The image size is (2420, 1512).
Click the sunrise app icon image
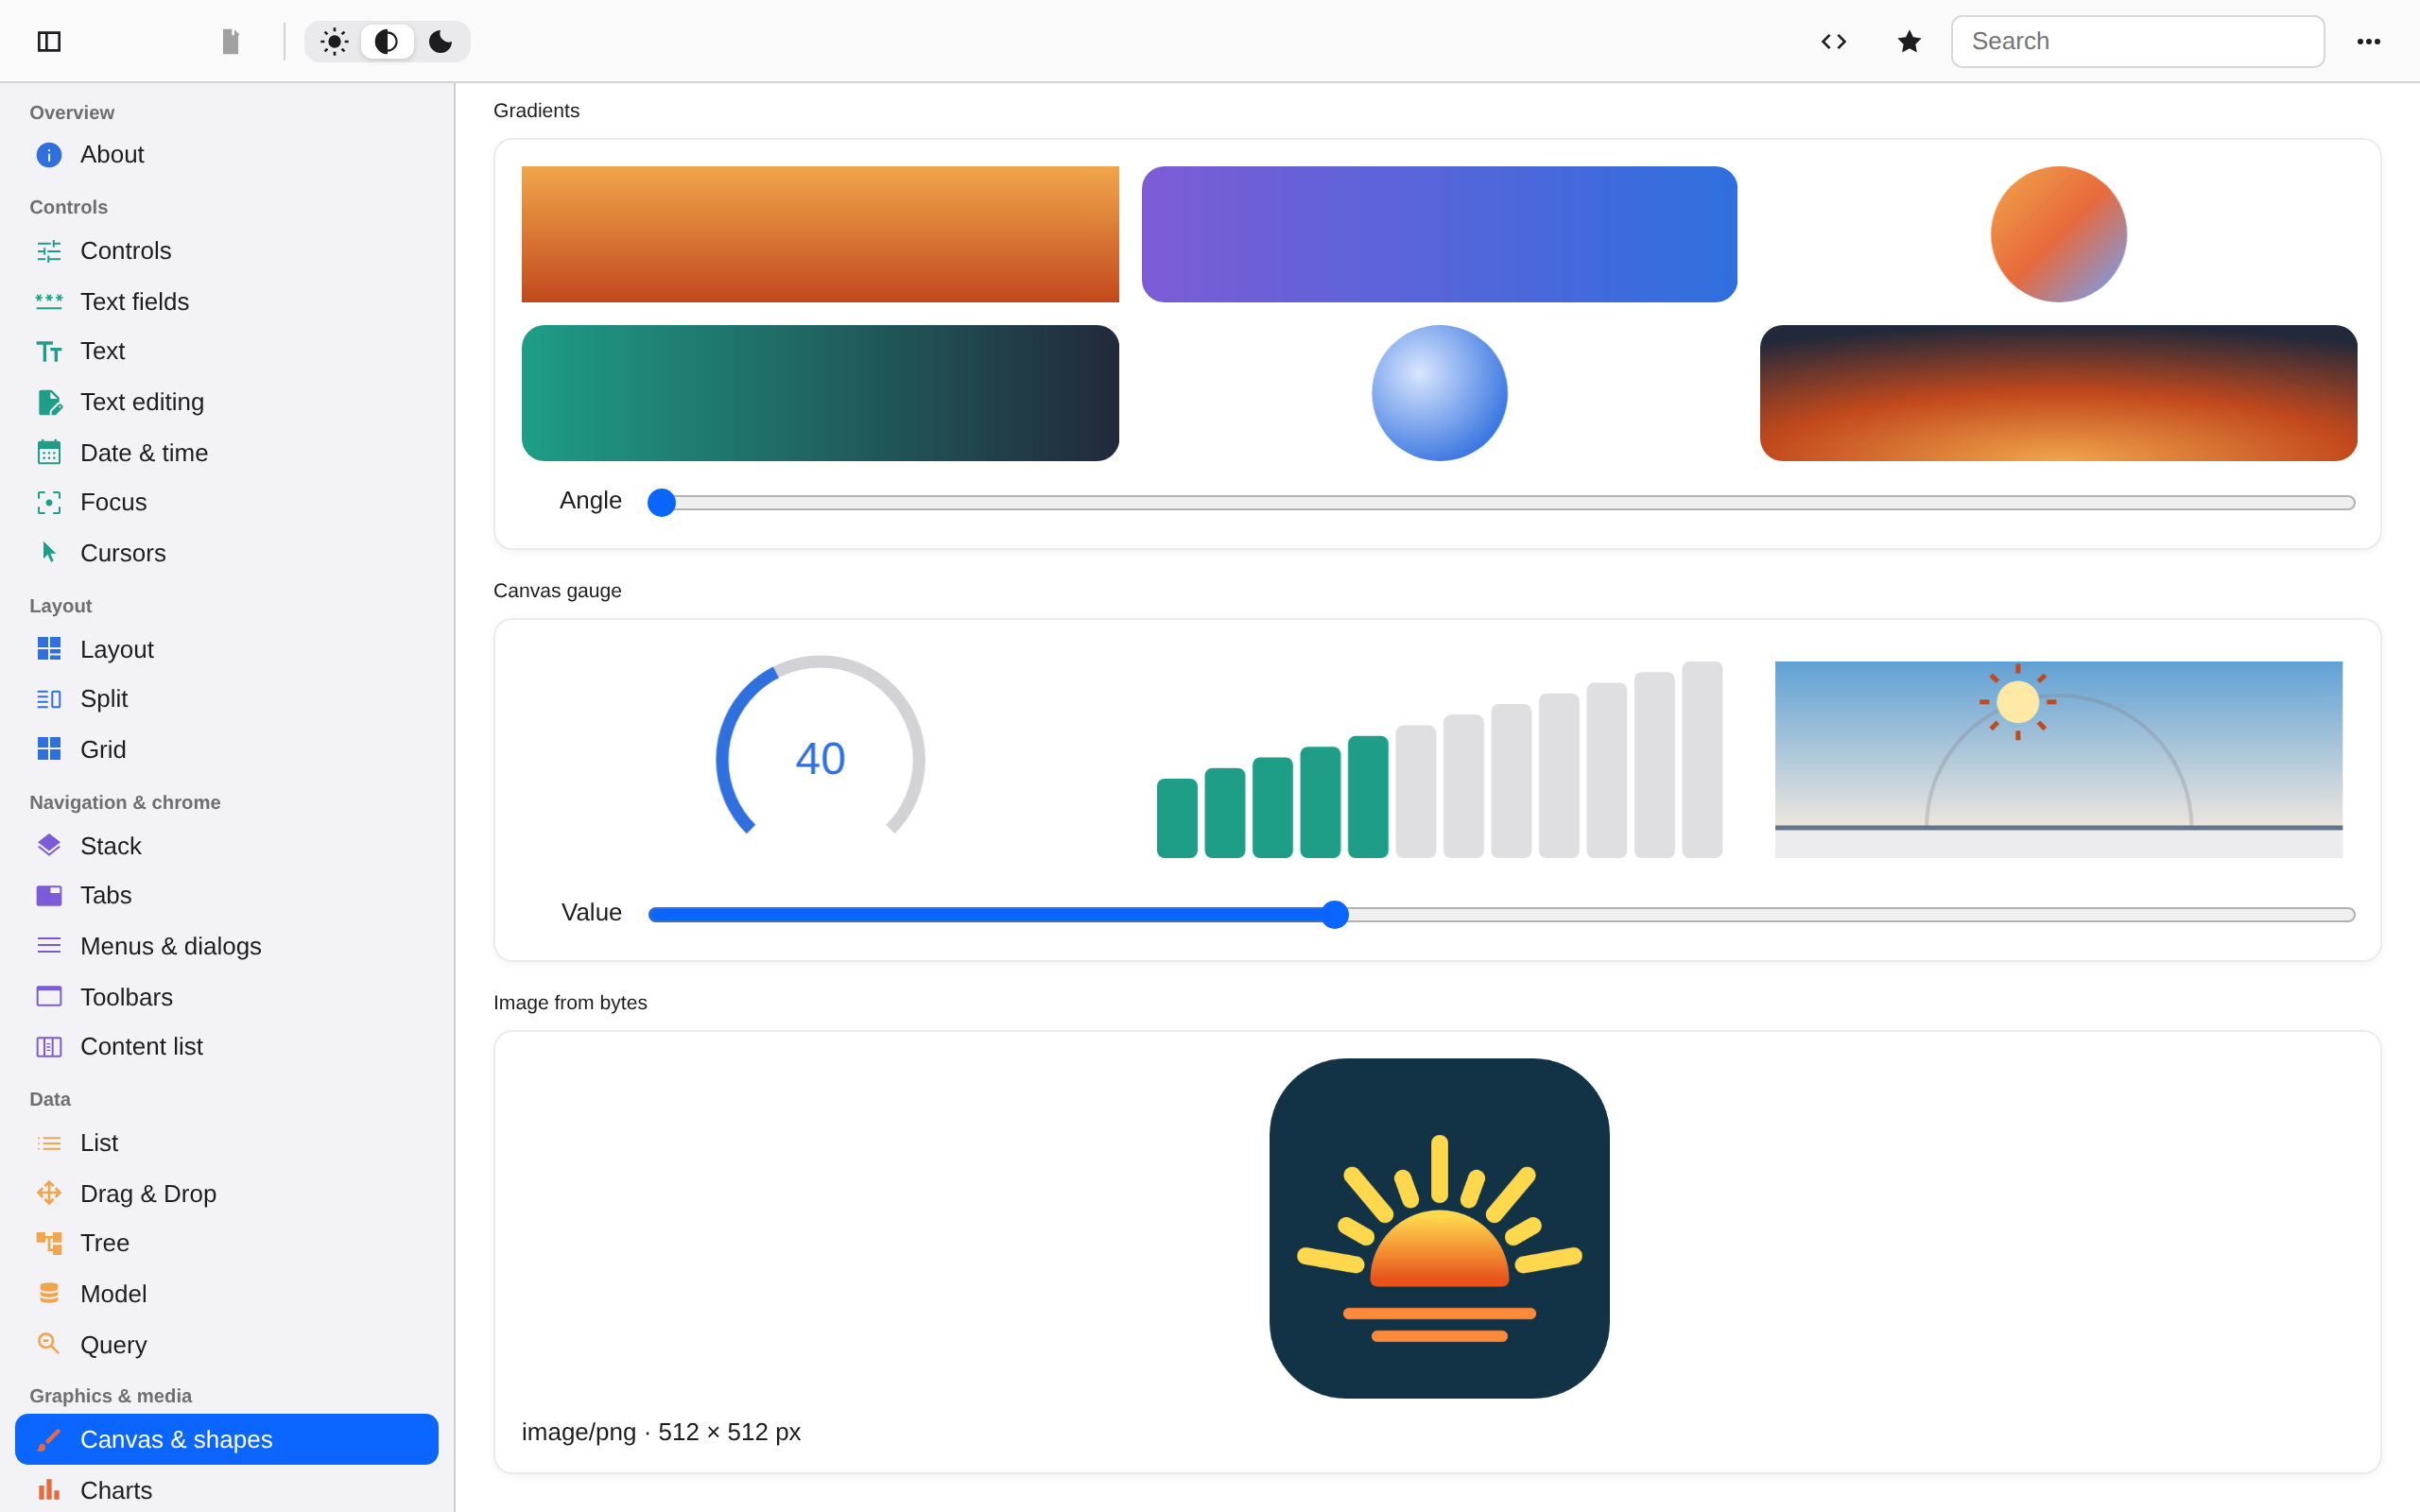pos(1439,1228)
